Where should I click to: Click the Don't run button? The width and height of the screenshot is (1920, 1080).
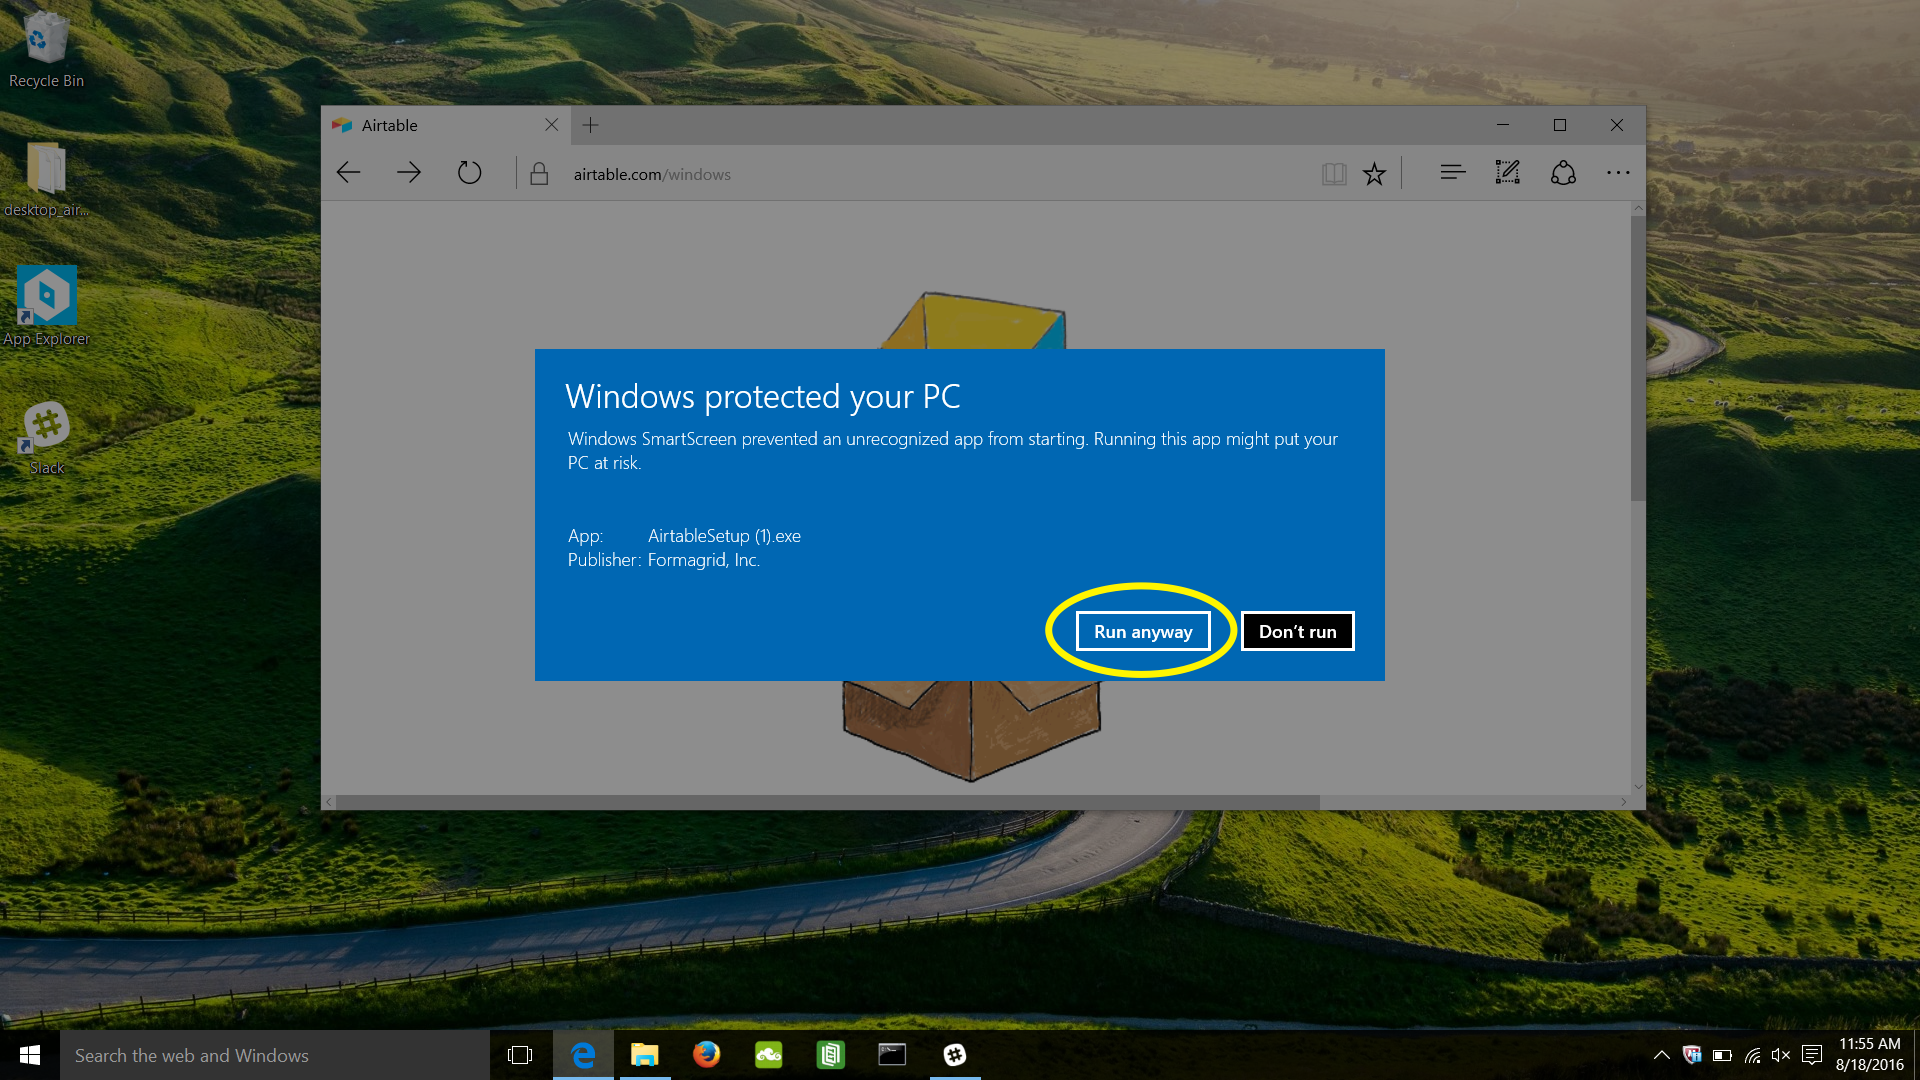pyautogui.click(x=1297, y=631)
